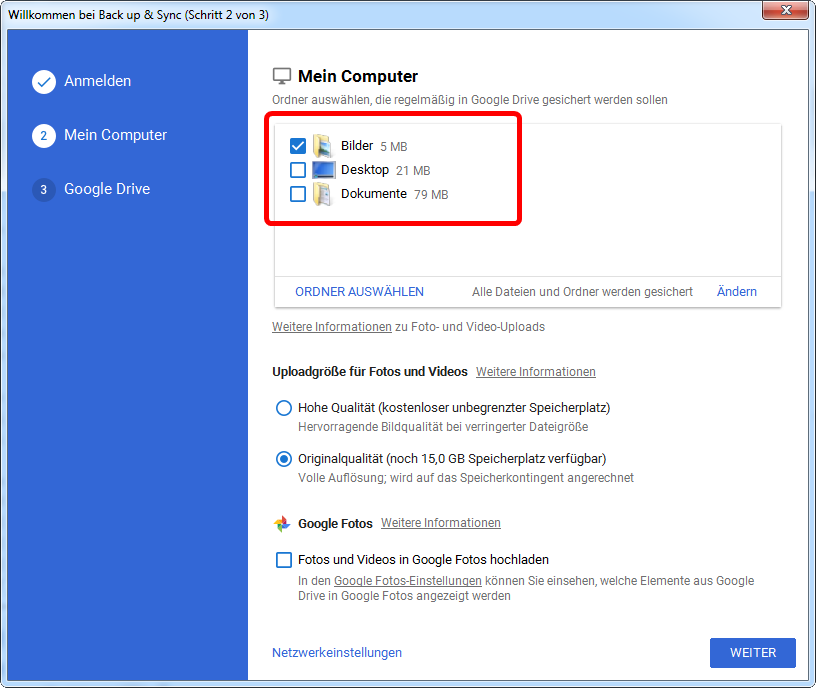The width and height of the screenshot is (816, 688).
Task: Click the Google Fotos pinwheel icon
Action: click(x=282, y=524)
